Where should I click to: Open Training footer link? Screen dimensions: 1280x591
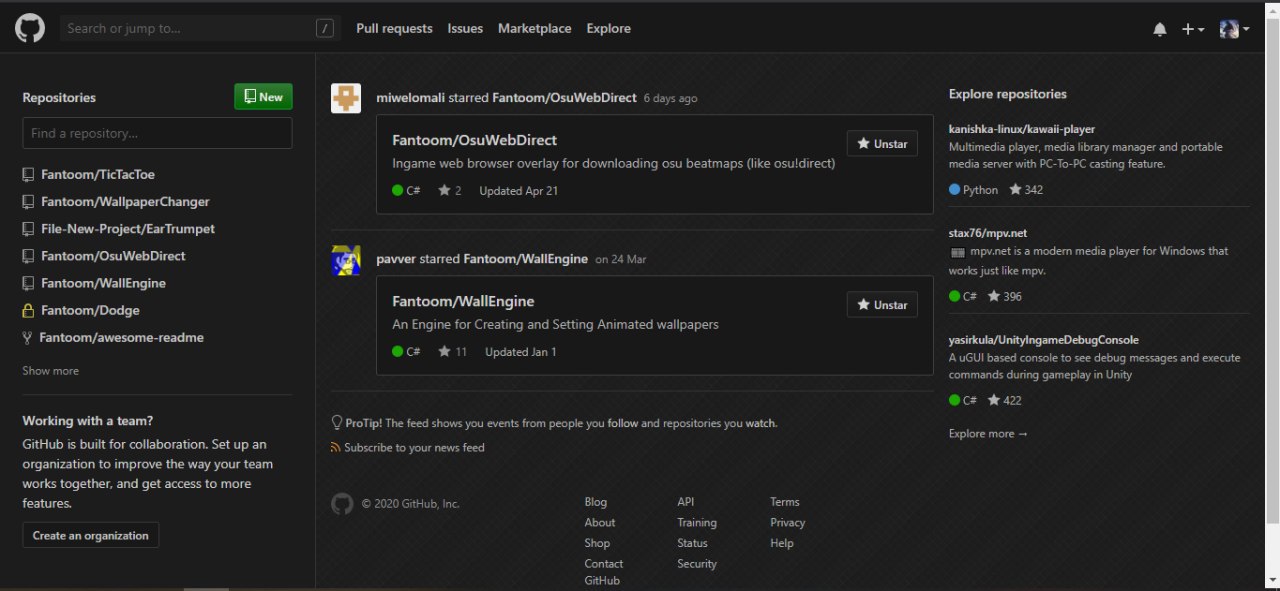click(x=697, y=522)
